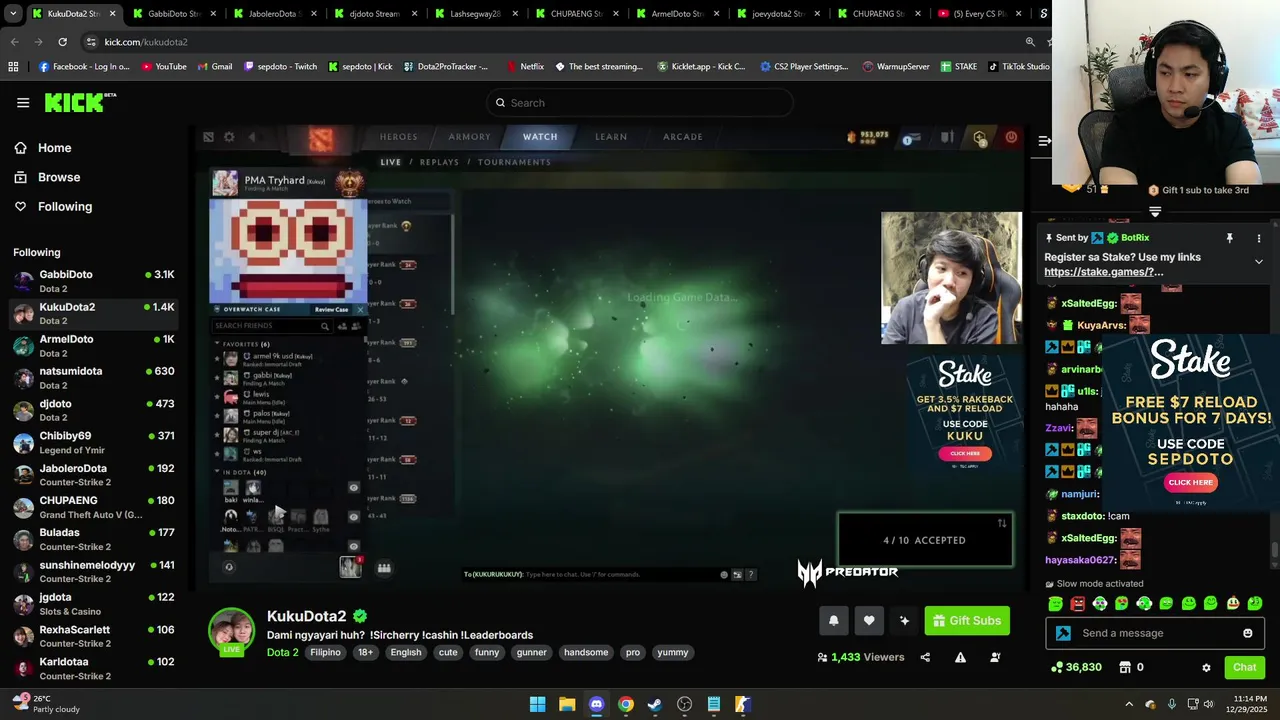Open RexhaScarlett channel in Following list

pos(93,636)
